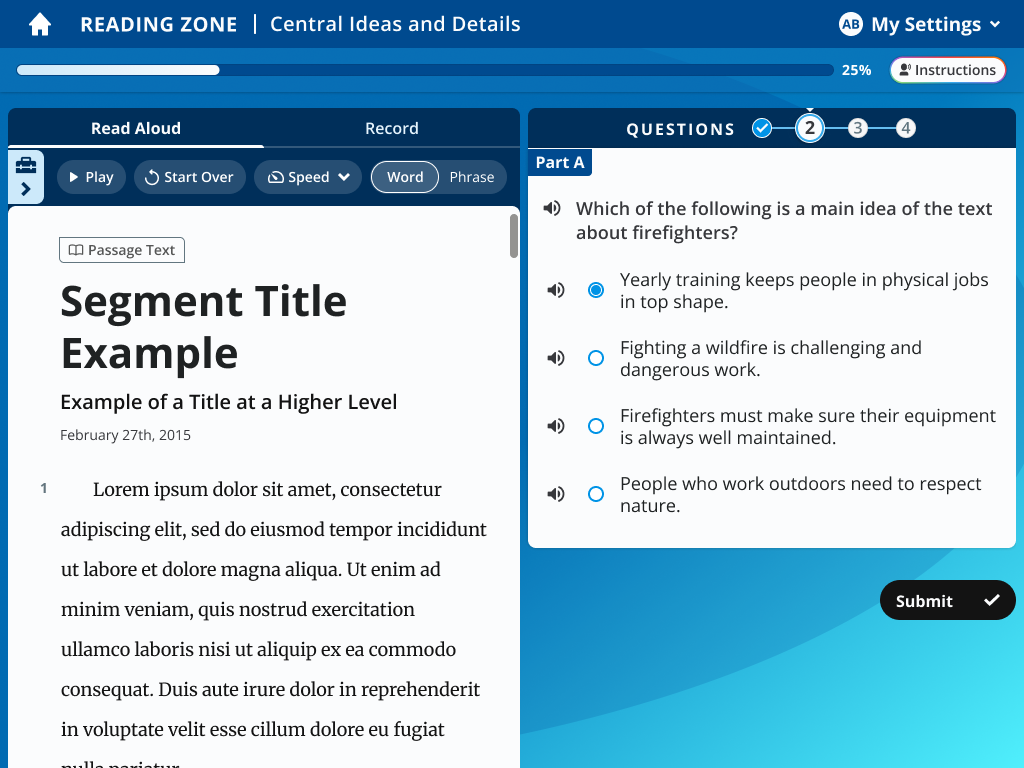This screenshot has width=1024, height=768.
Task: Go to the home page icon
Action: 40,24
